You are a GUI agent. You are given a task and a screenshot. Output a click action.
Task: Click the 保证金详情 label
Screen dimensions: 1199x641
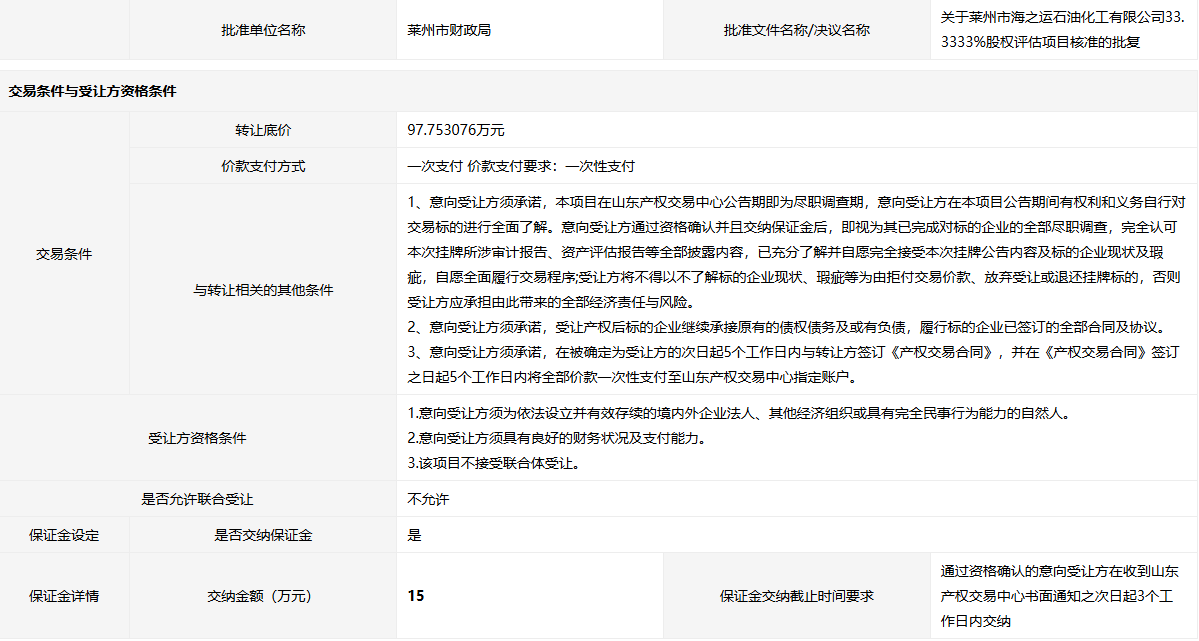pos(64,596)
